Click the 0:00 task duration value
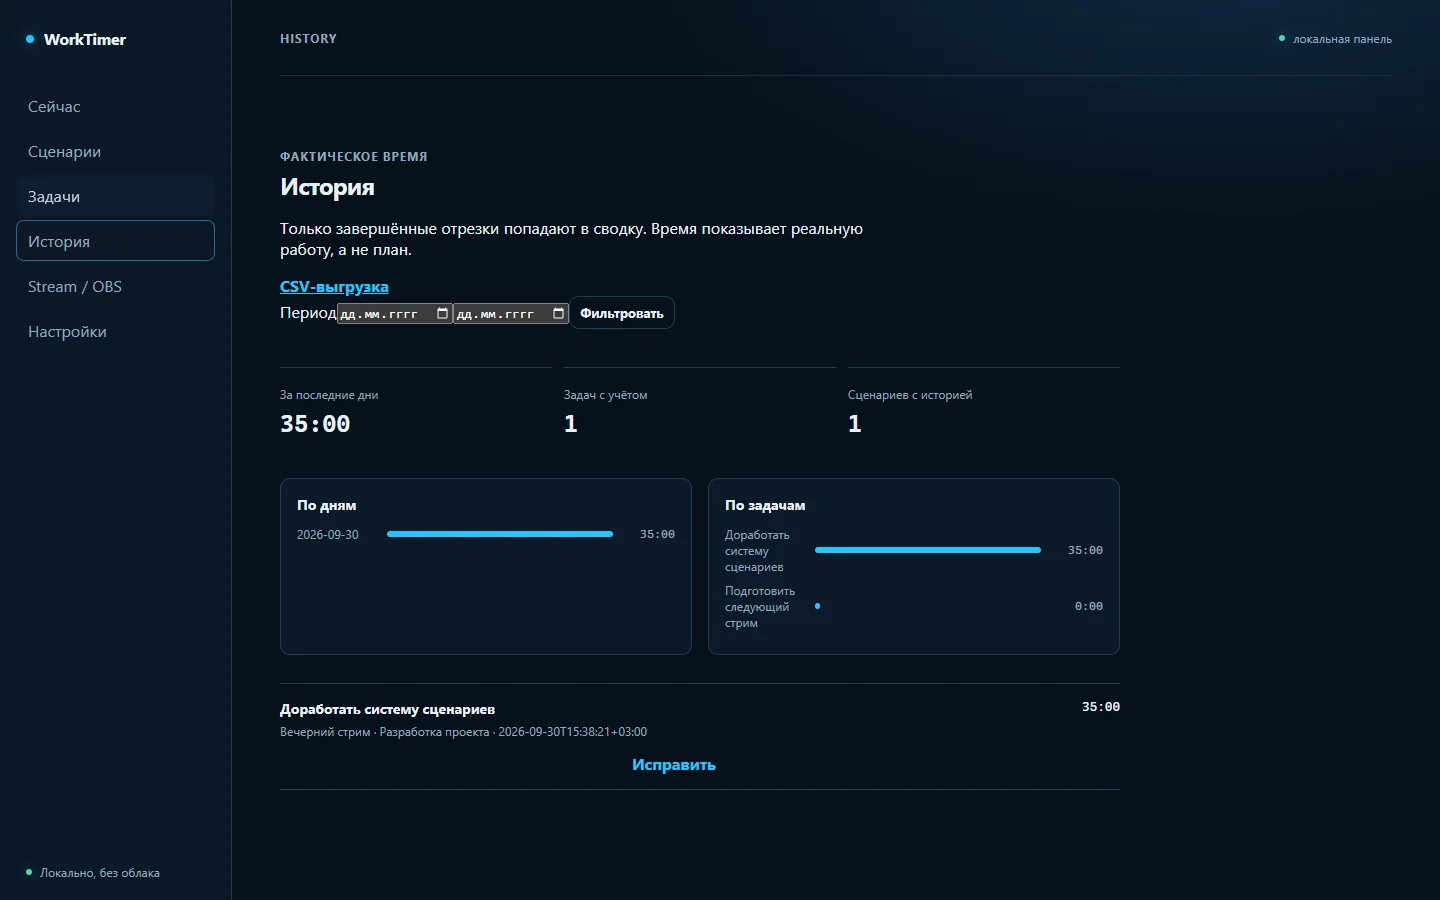Image resolution: width=1440 pixels, height=900 pixels. point(1089,606)
